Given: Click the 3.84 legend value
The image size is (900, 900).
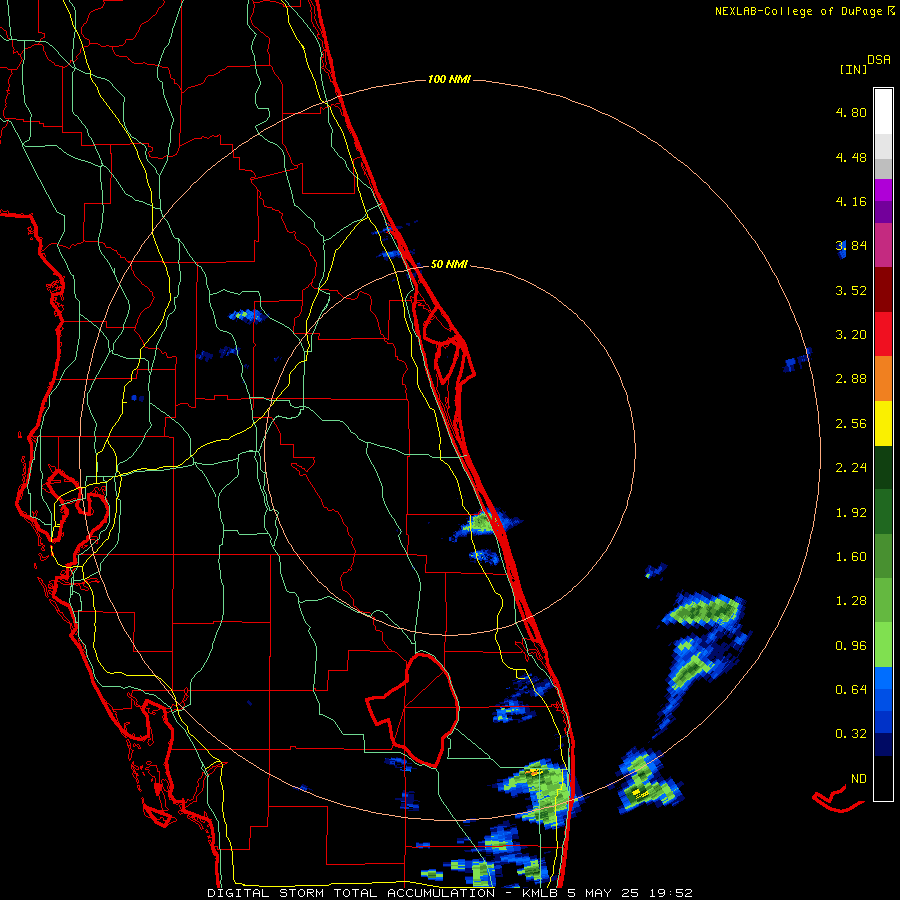Looking at the screenshot, I should 851,246.
